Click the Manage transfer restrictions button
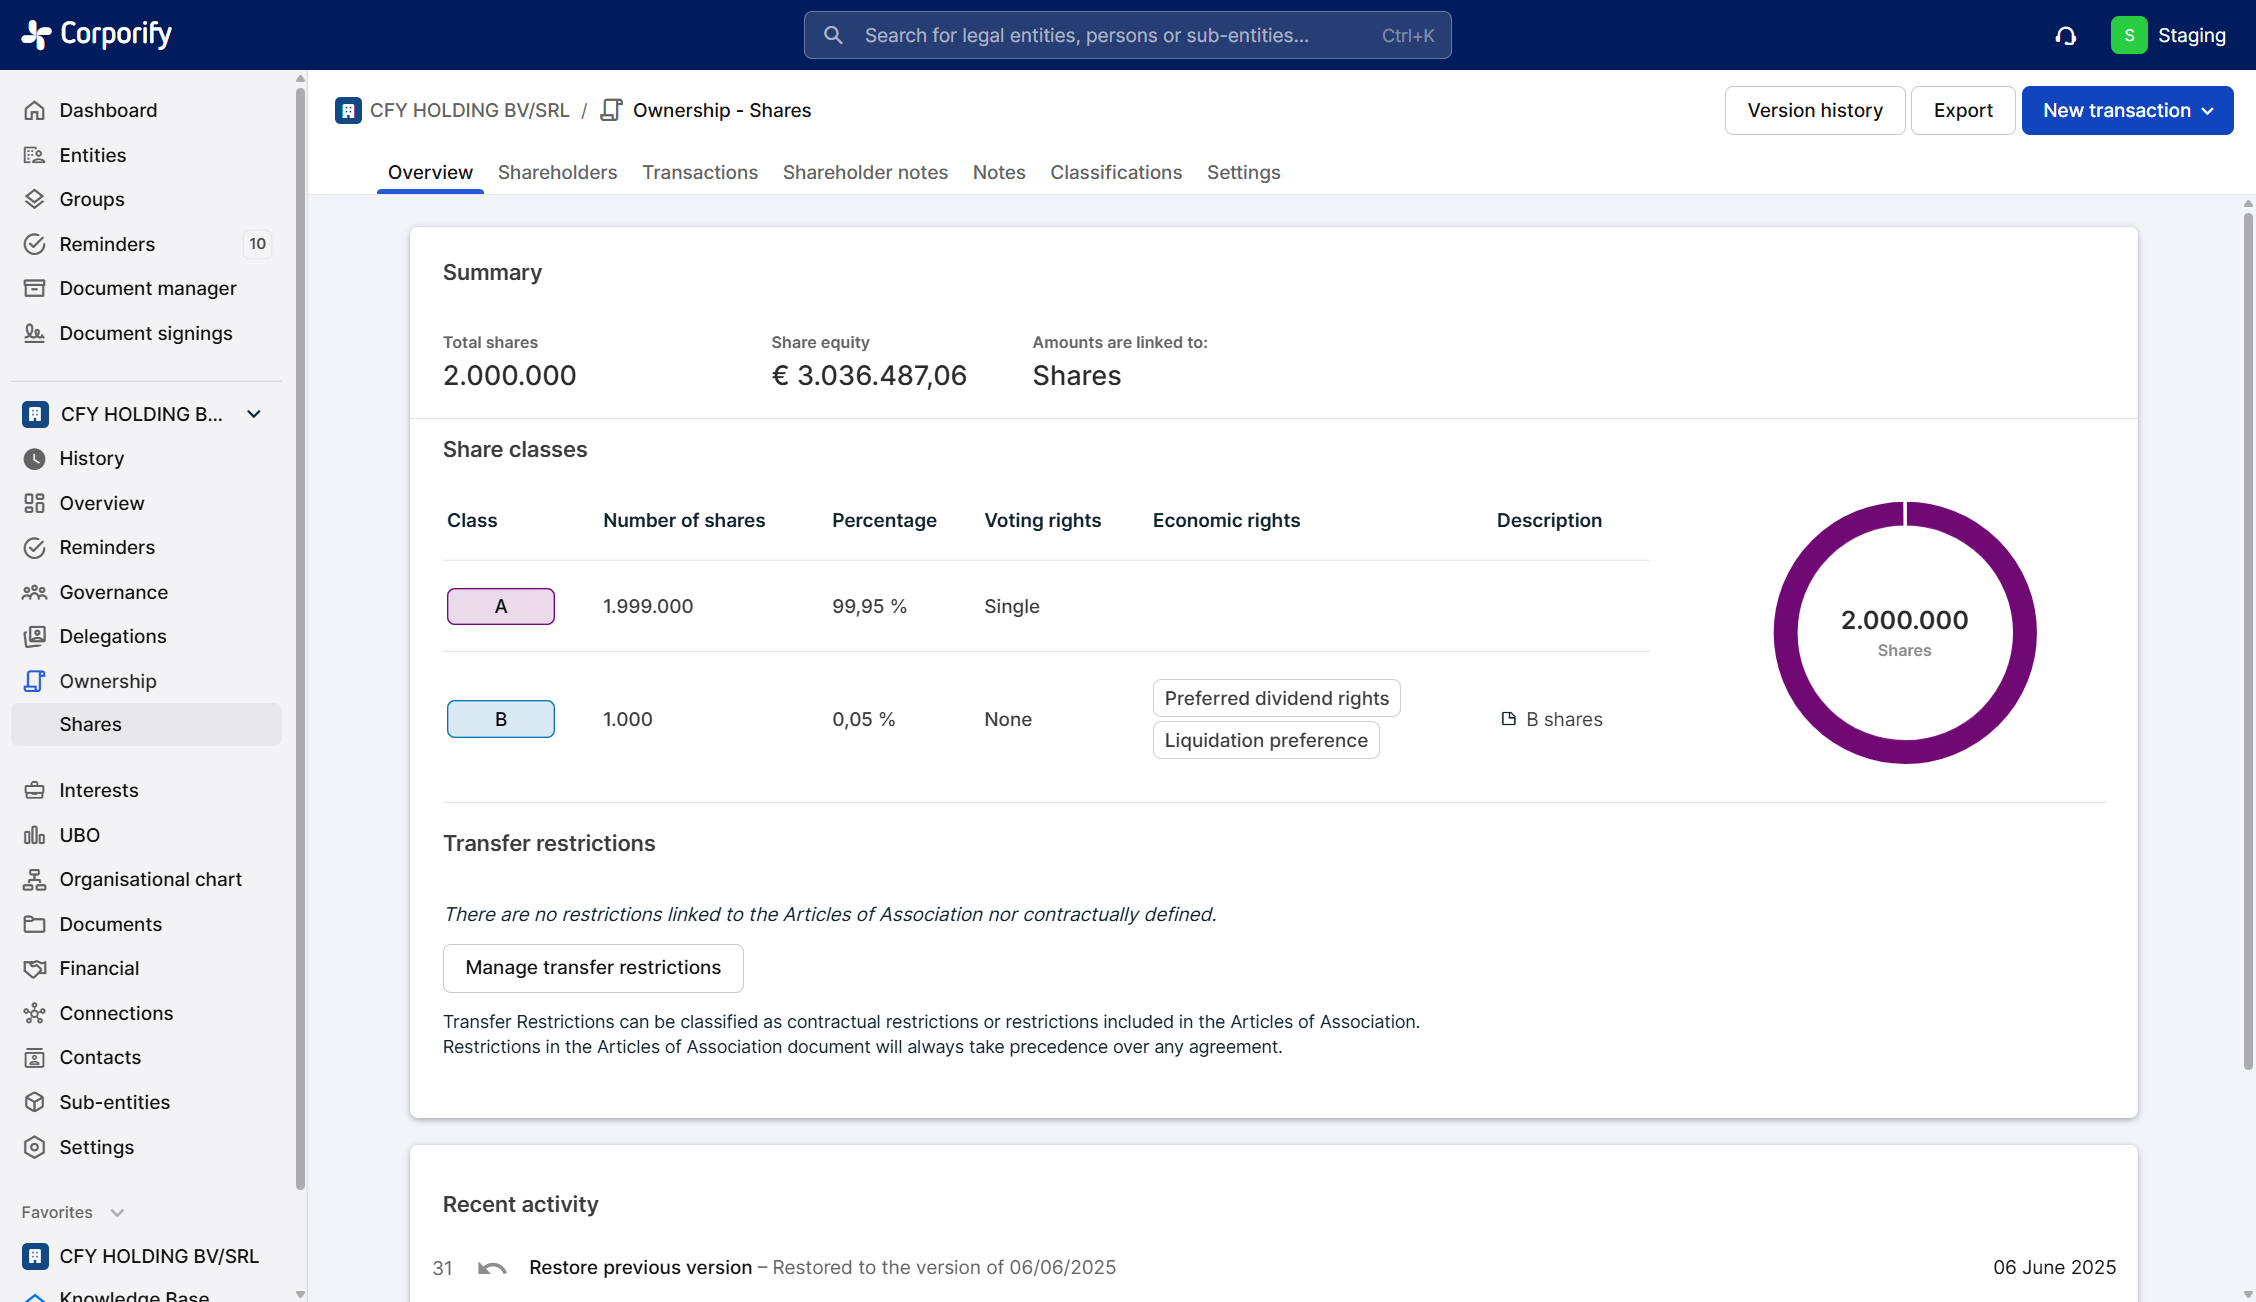Screen dimensions: 2256x1302 [x=593, y=967]
